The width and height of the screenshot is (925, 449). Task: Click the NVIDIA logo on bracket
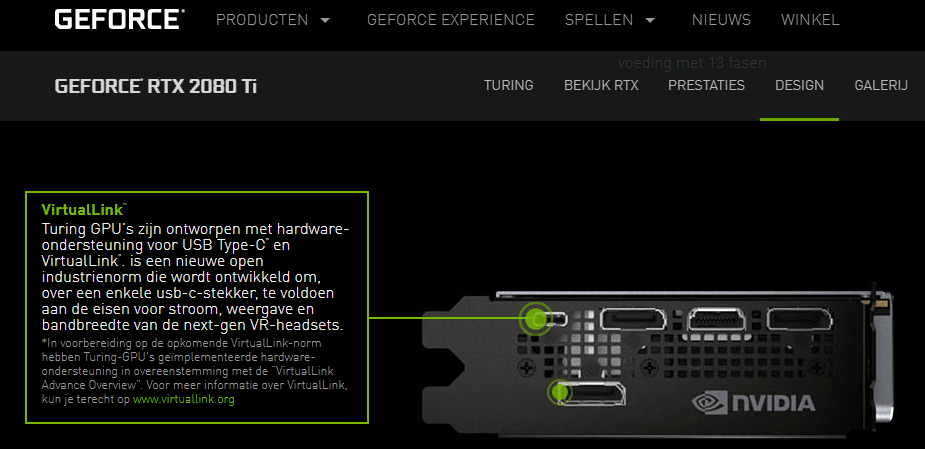coord(753,404)
